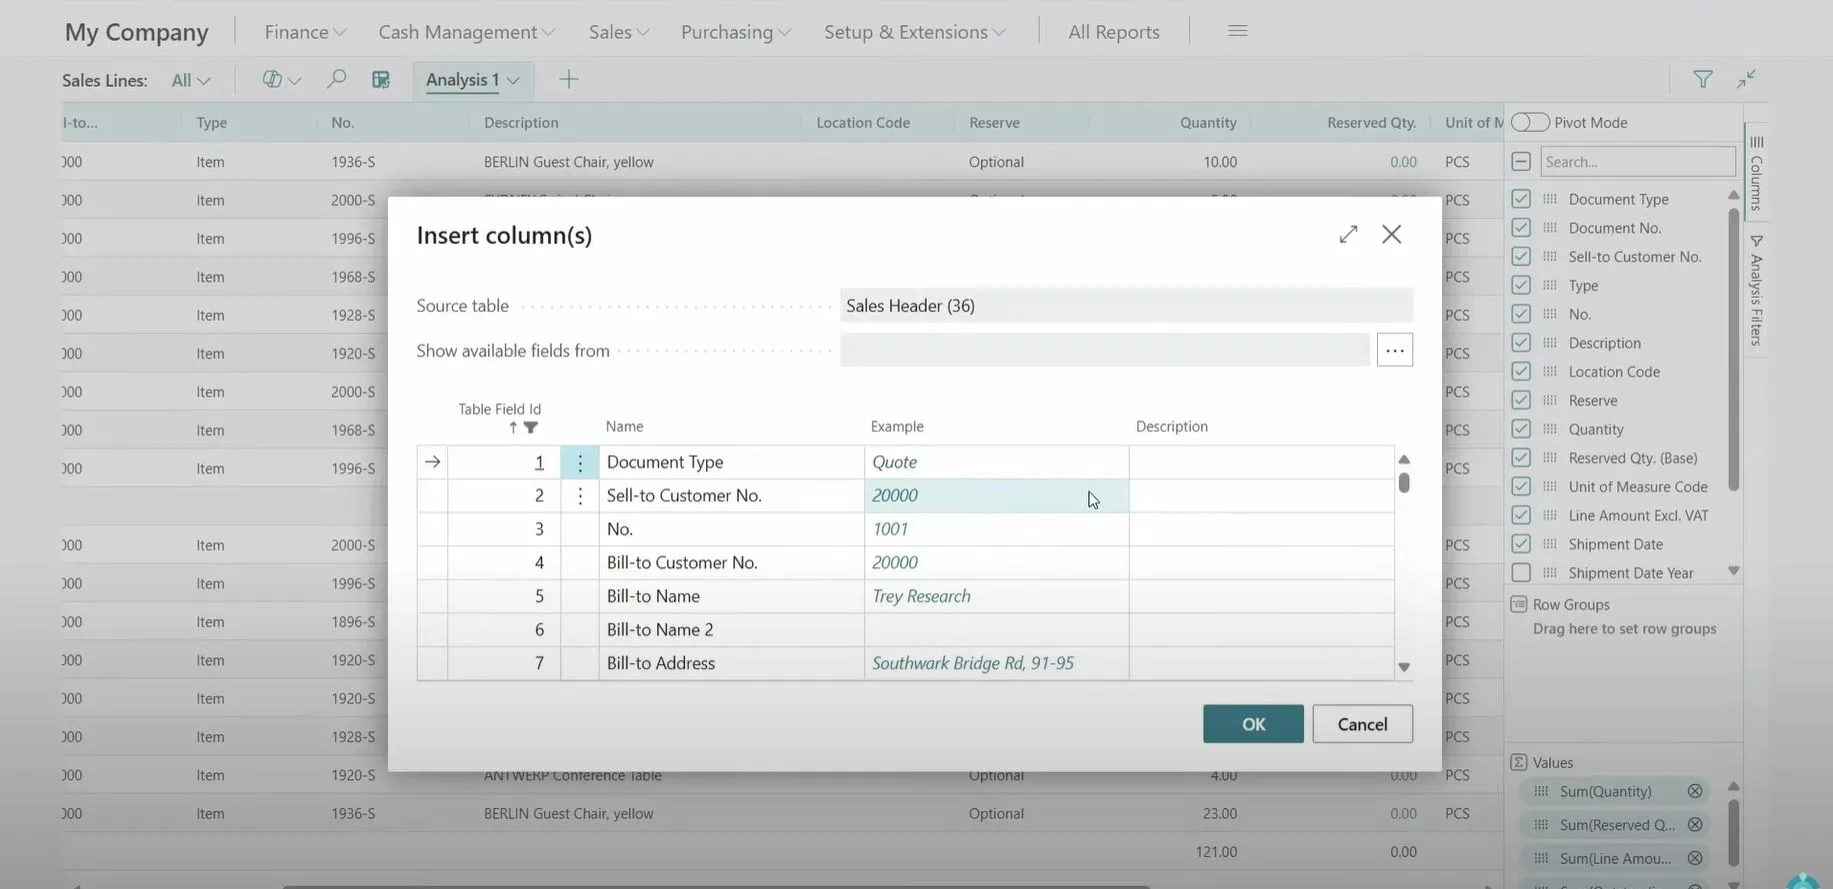Screen dimensions: 1833x889
Task: Select the Bill-to Customer No. field row
Action: [905, 562]
